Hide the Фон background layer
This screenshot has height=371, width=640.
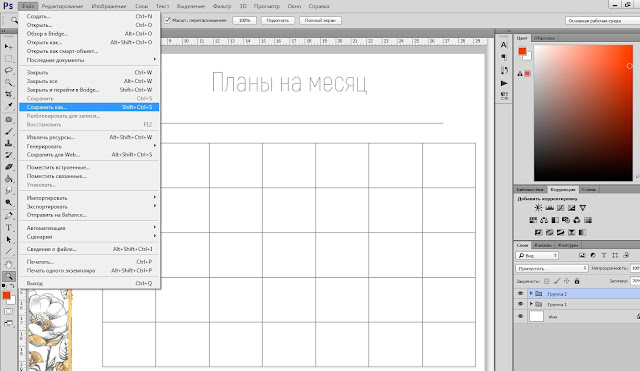tap(520, 316)
